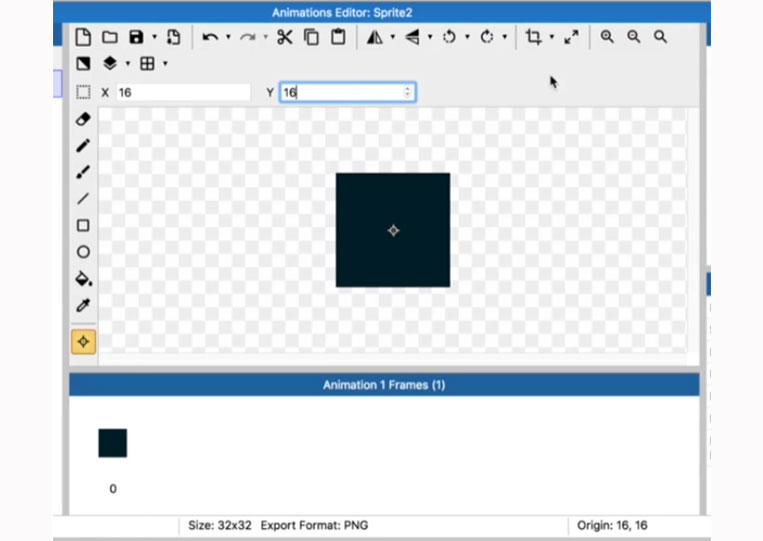Screen dimensions: 763x541
Task: Mirror image horizontally
Action: pyautogui.click(x=375, y=37)
